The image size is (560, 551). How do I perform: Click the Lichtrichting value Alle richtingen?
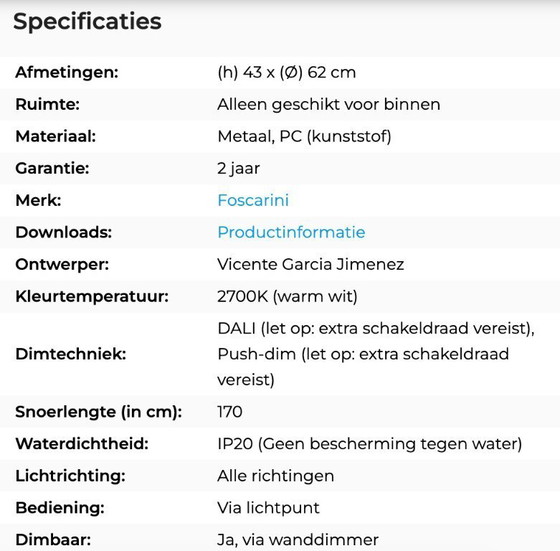point(276,476)
